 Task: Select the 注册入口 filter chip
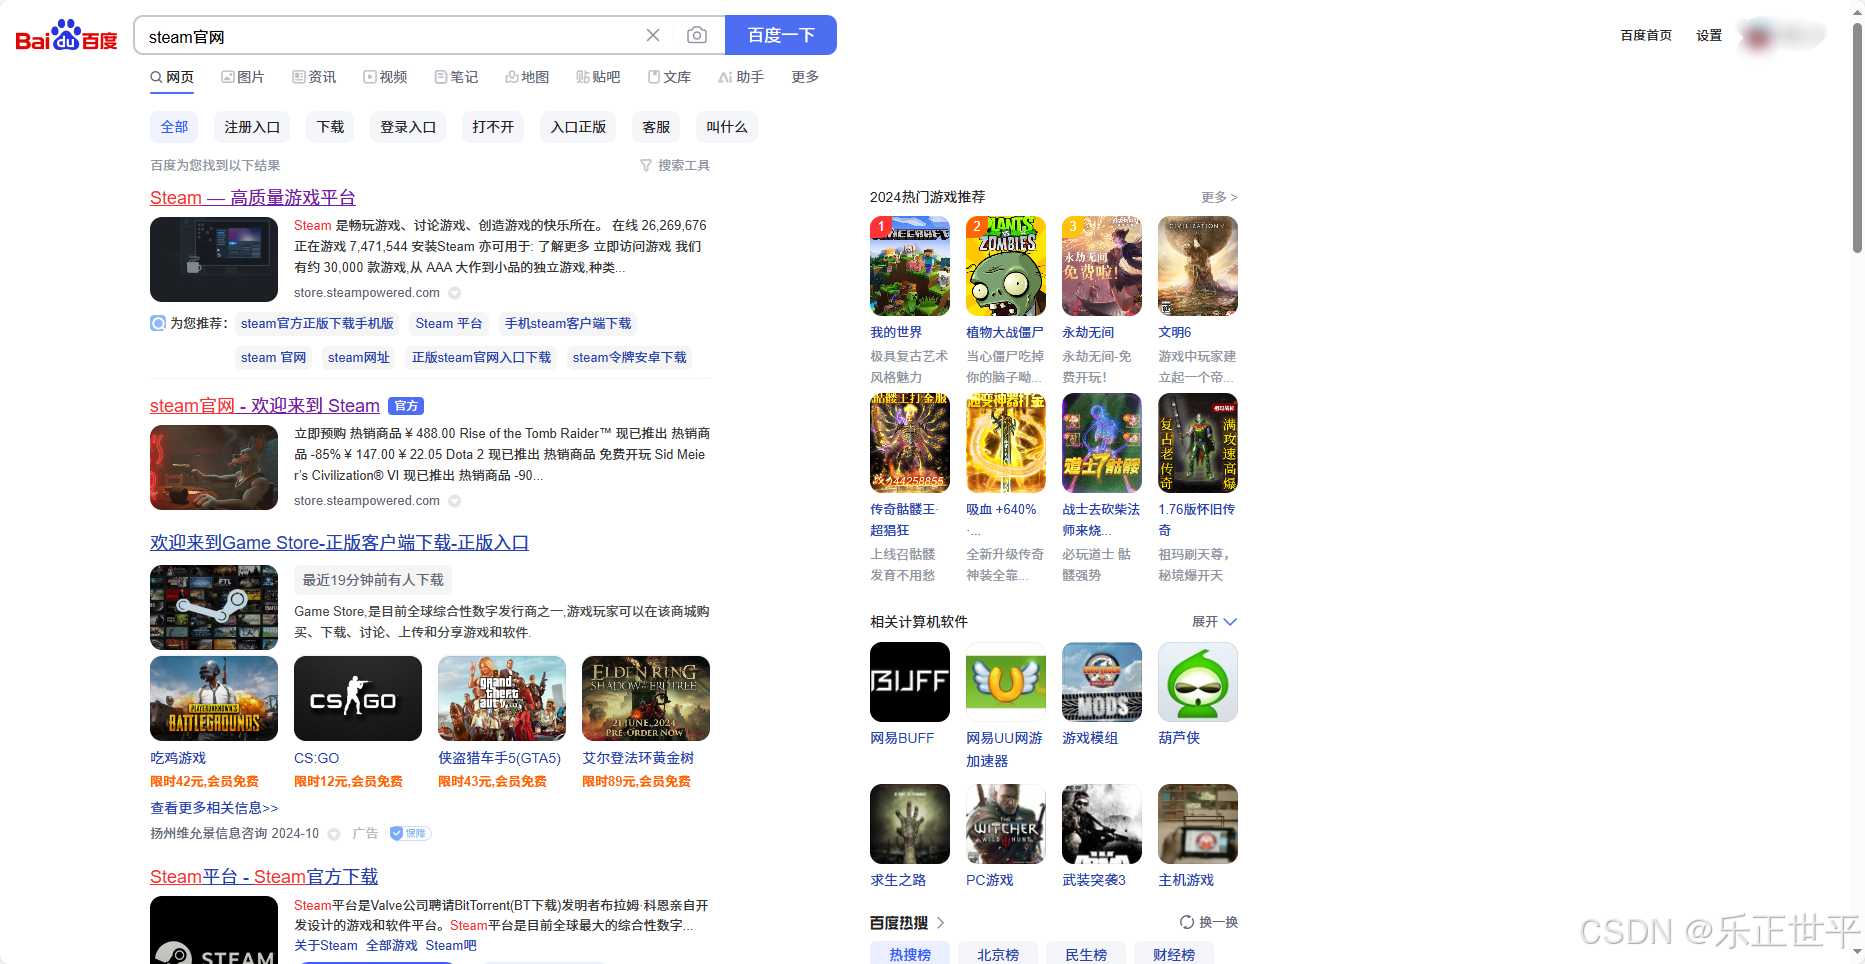[x=252, y=127]
